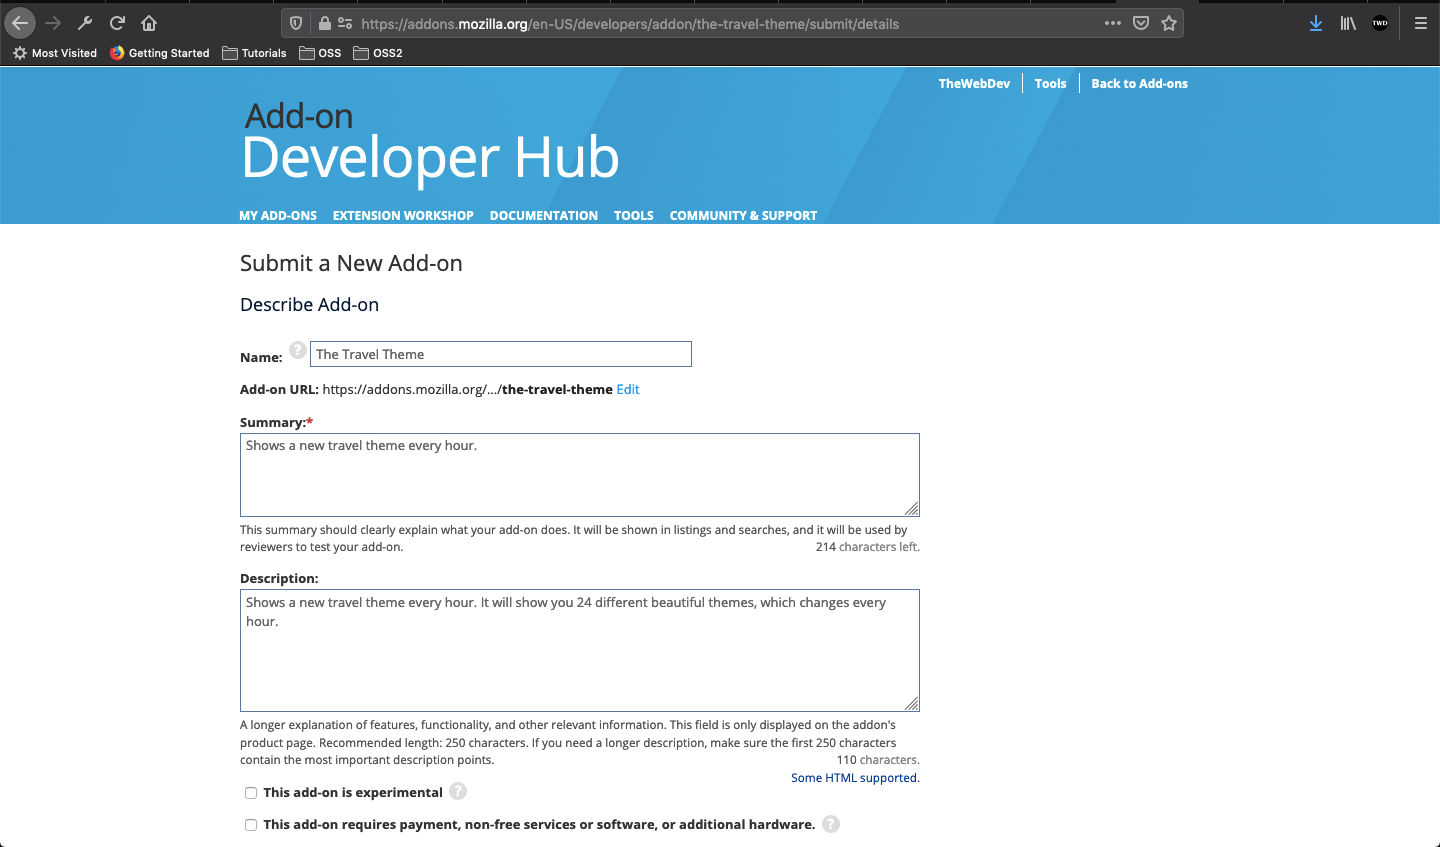The width and height of the screenshot is (1440, 847).
Task: Click help icon beside payment requirement option
Action: [831, 824]
